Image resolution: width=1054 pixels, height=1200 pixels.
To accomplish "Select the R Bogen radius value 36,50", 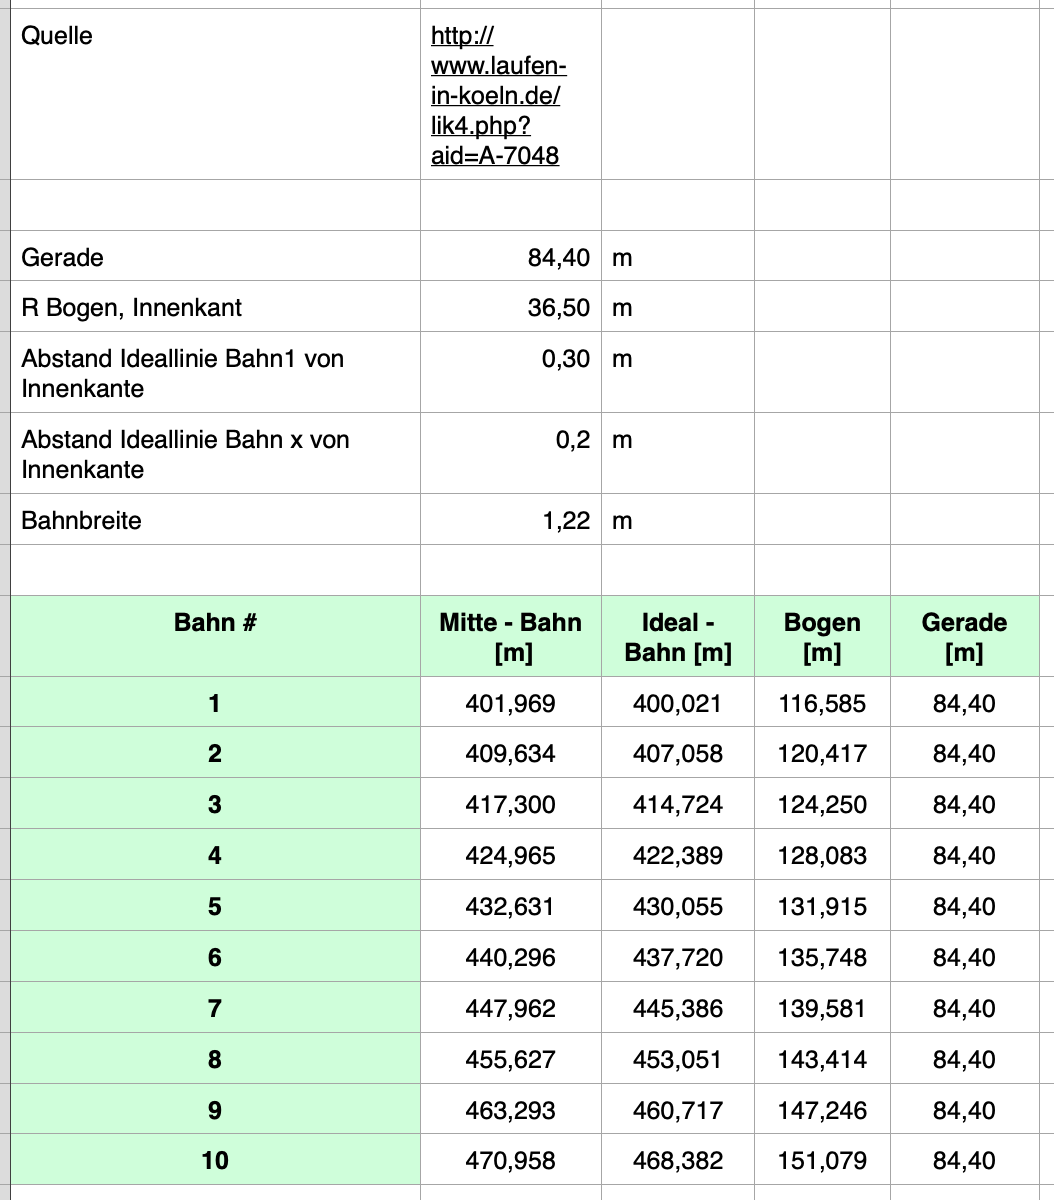I will (x=558, y=308).
